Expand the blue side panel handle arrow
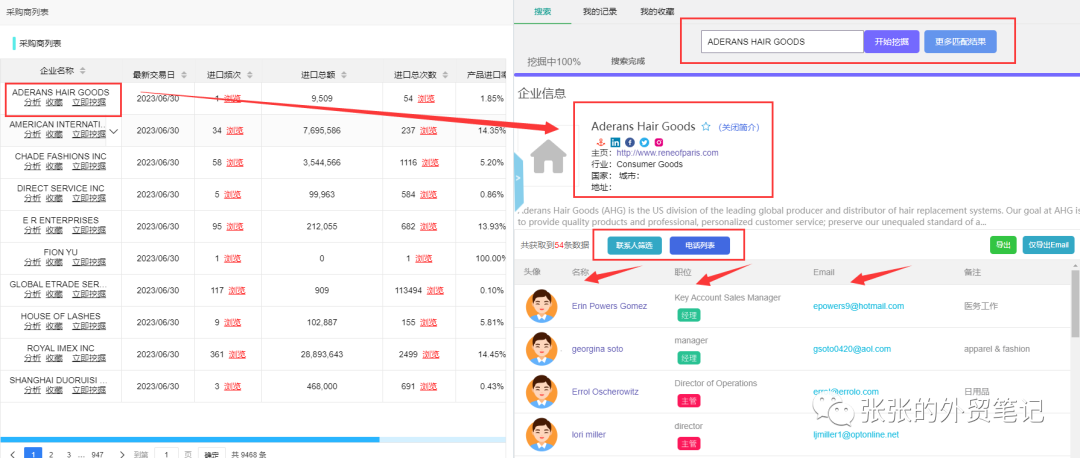 click(x=518, y=178)
